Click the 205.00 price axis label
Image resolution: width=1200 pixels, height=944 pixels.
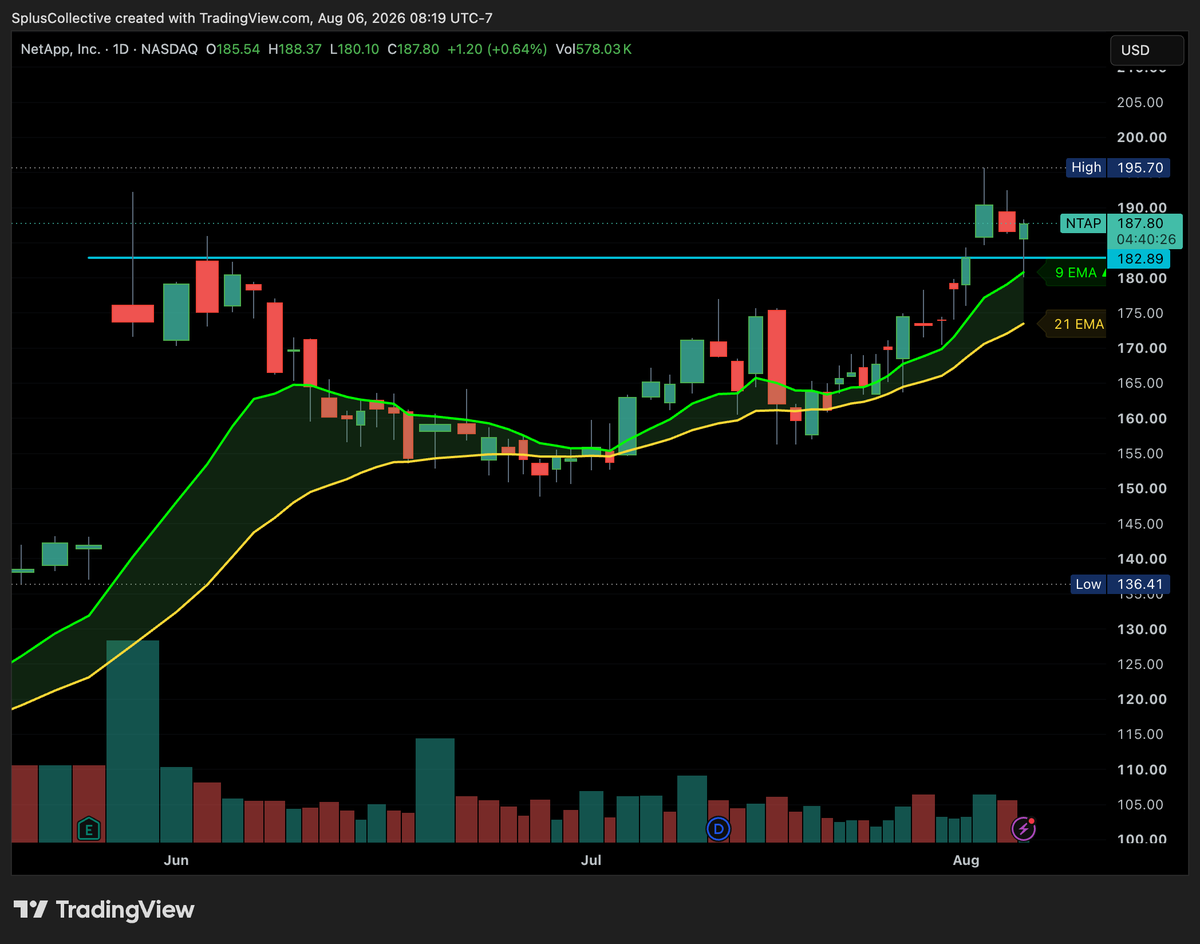1140,102
